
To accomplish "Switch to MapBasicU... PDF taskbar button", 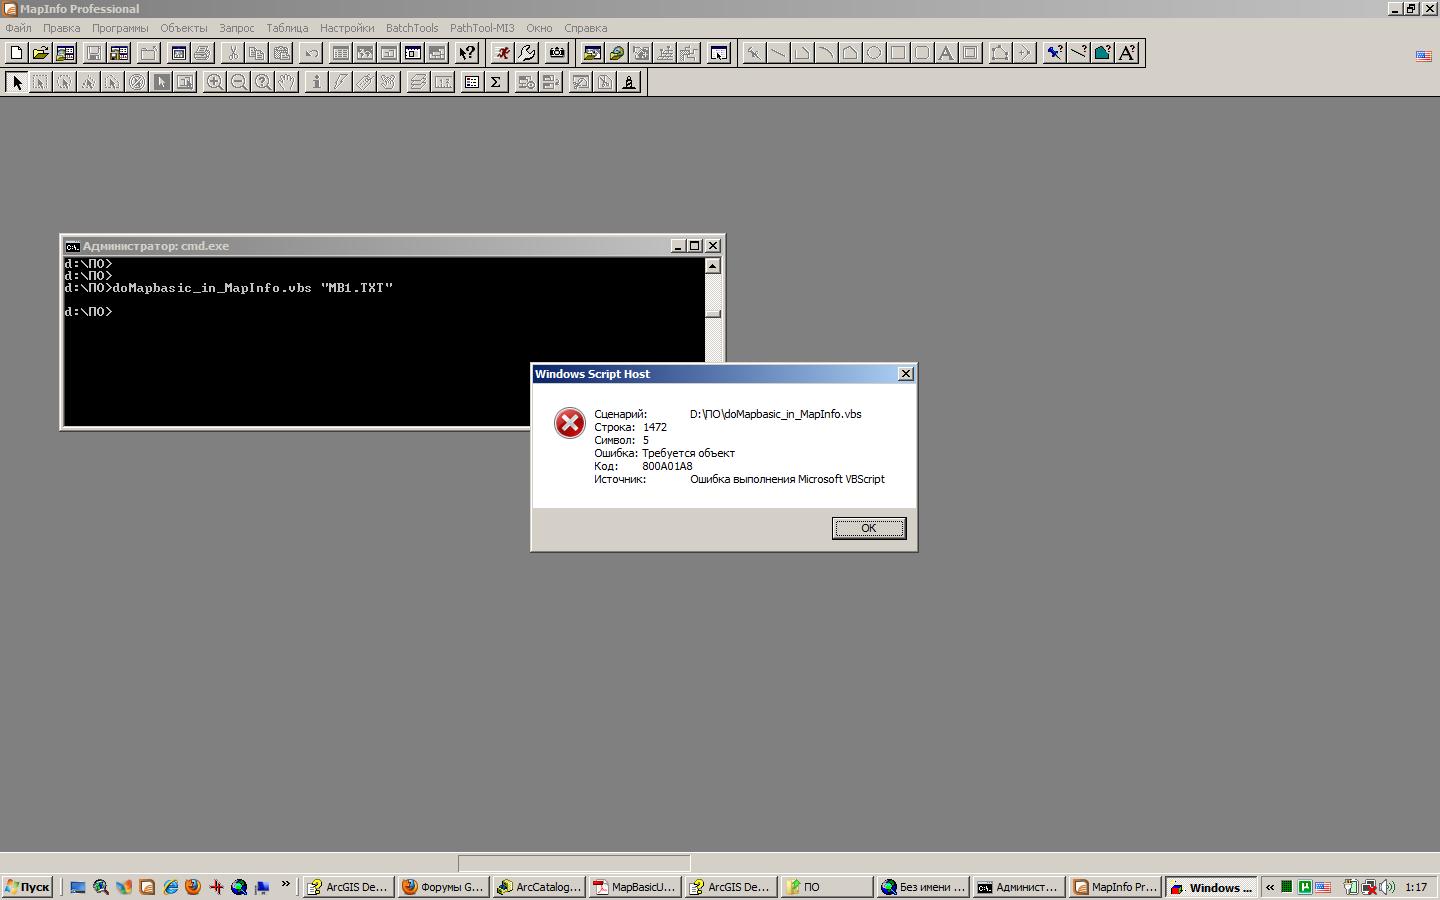I will pos(634,887).
